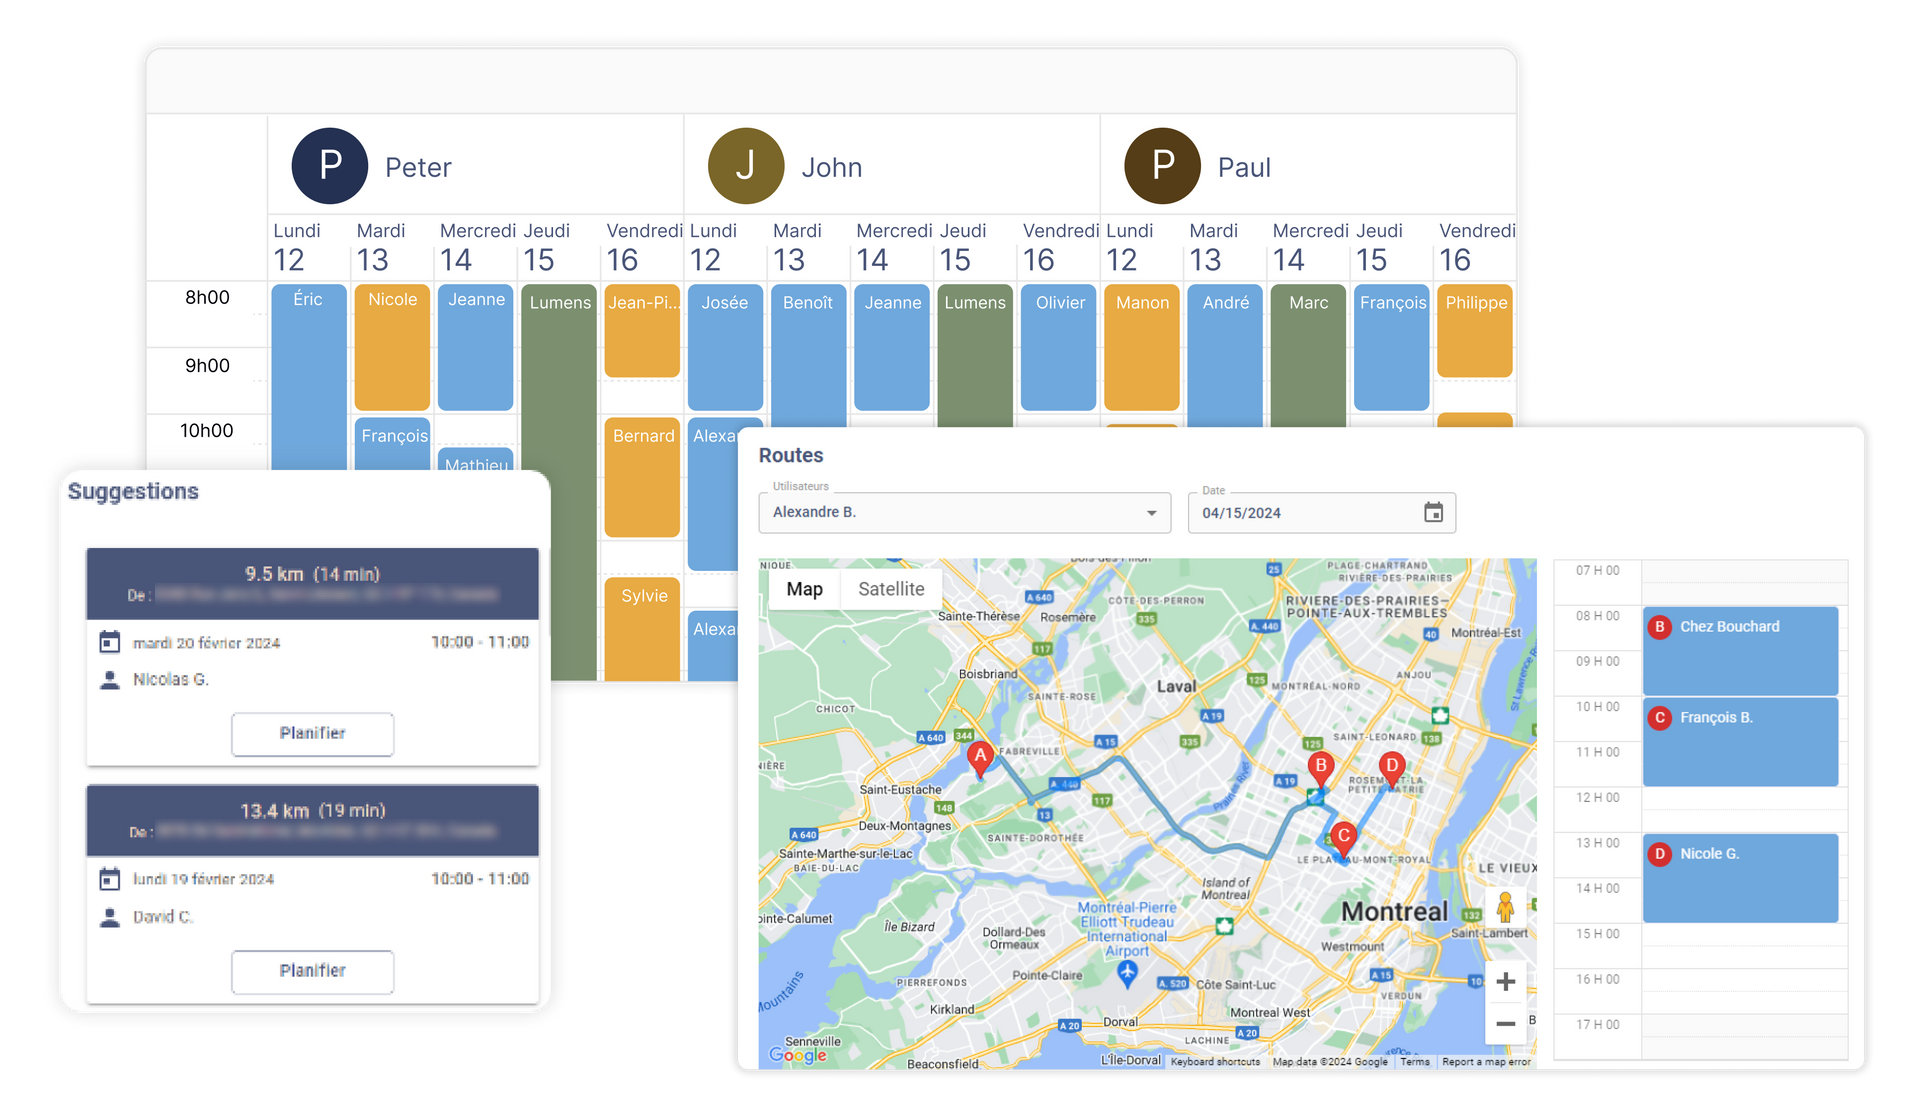This screenshot has height=1115, width=1920.
Task: Click Planifier on the 13.4 km suggestion
Action: (312, 971)
